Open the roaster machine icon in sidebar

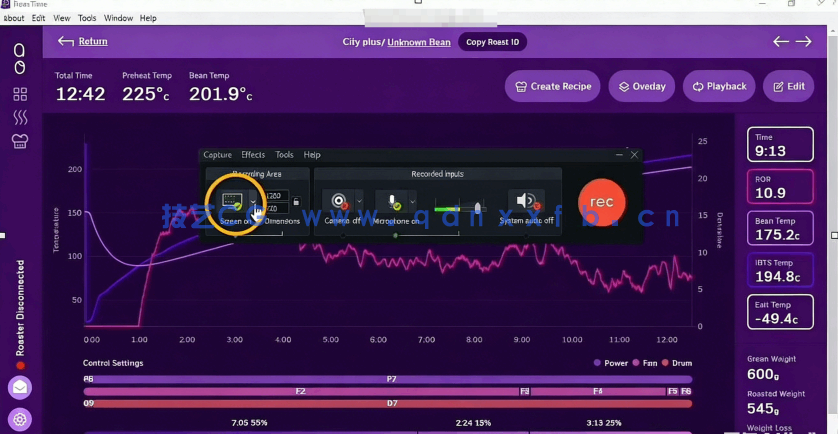tap(19, 141)
